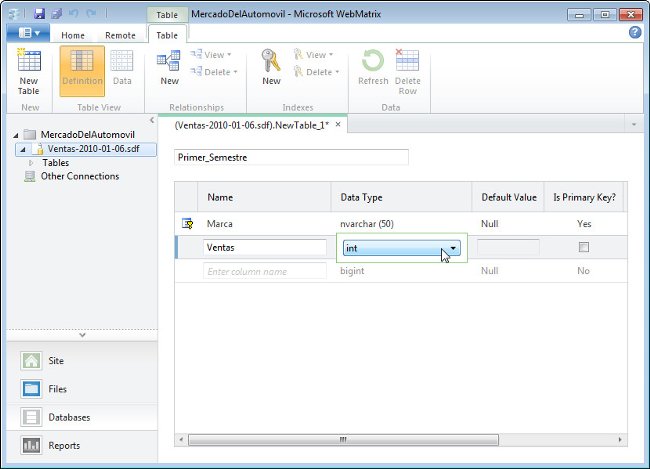Open the document tabs list dropdown arrow
650x469 pixels.
point(633,124)
